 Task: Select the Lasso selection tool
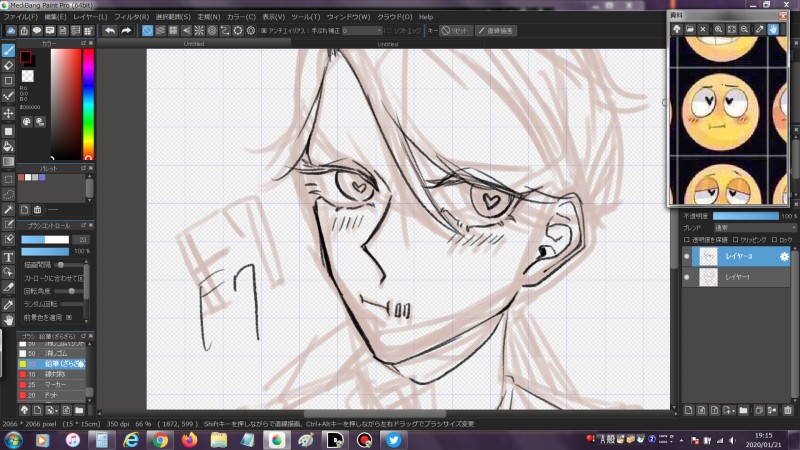8,194
